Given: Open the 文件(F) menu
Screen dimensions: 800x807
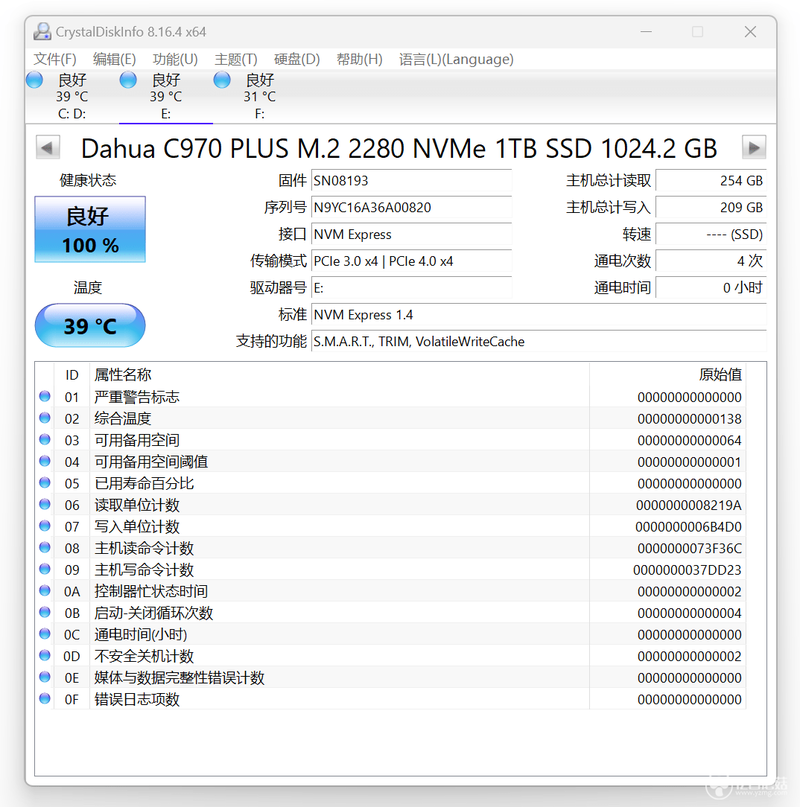Looking at the screenshot, I should coord(55,59).
